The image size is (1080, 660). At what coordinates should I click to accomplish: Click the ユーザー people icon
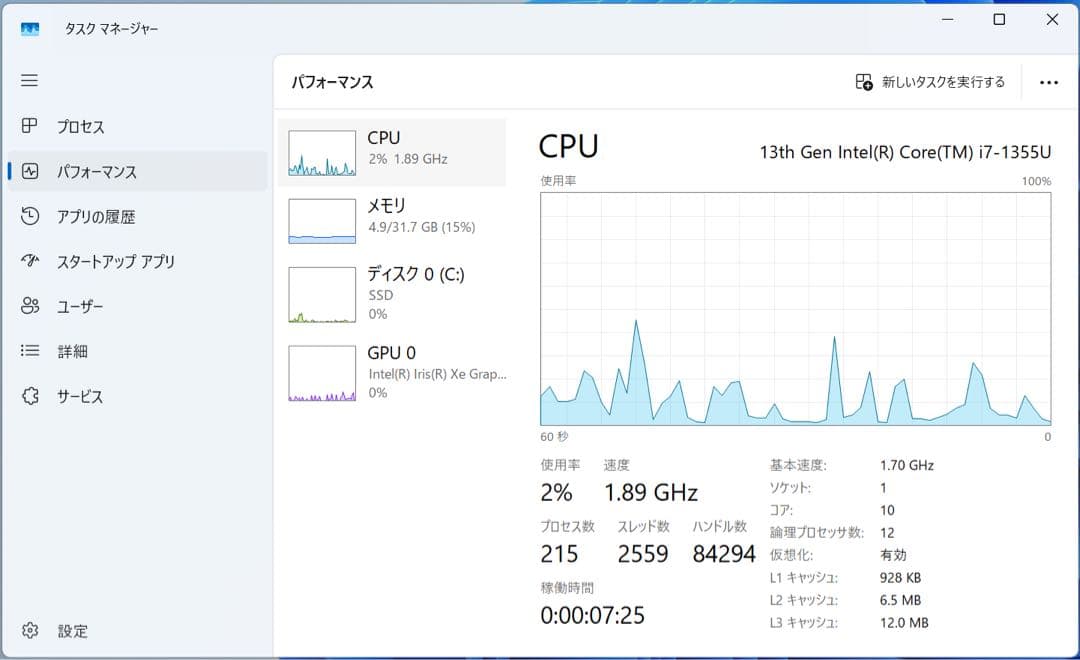(30, 306)
